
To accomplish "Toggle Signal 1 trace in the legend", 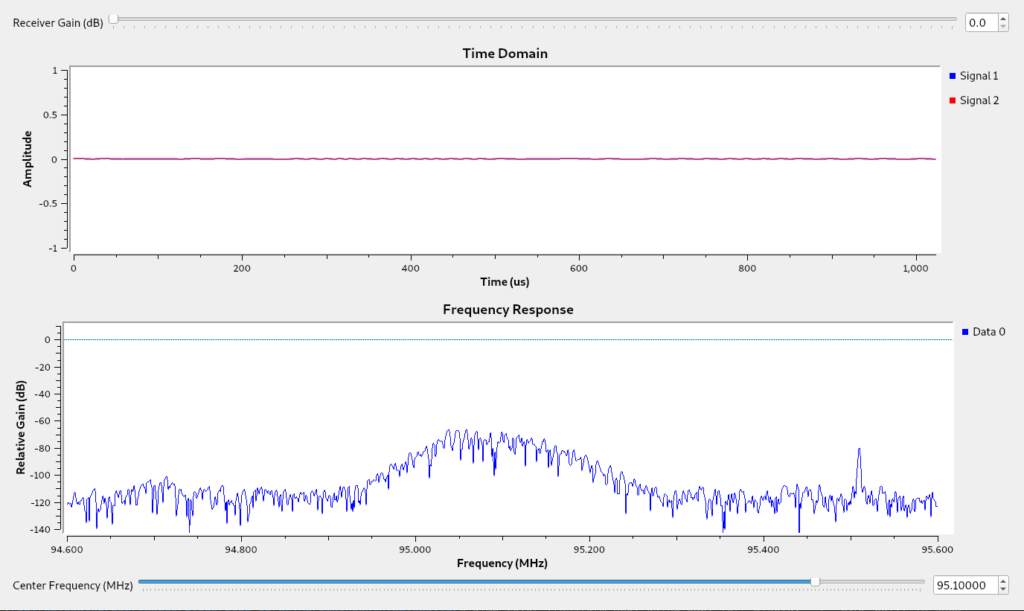I will click(973, 76).
